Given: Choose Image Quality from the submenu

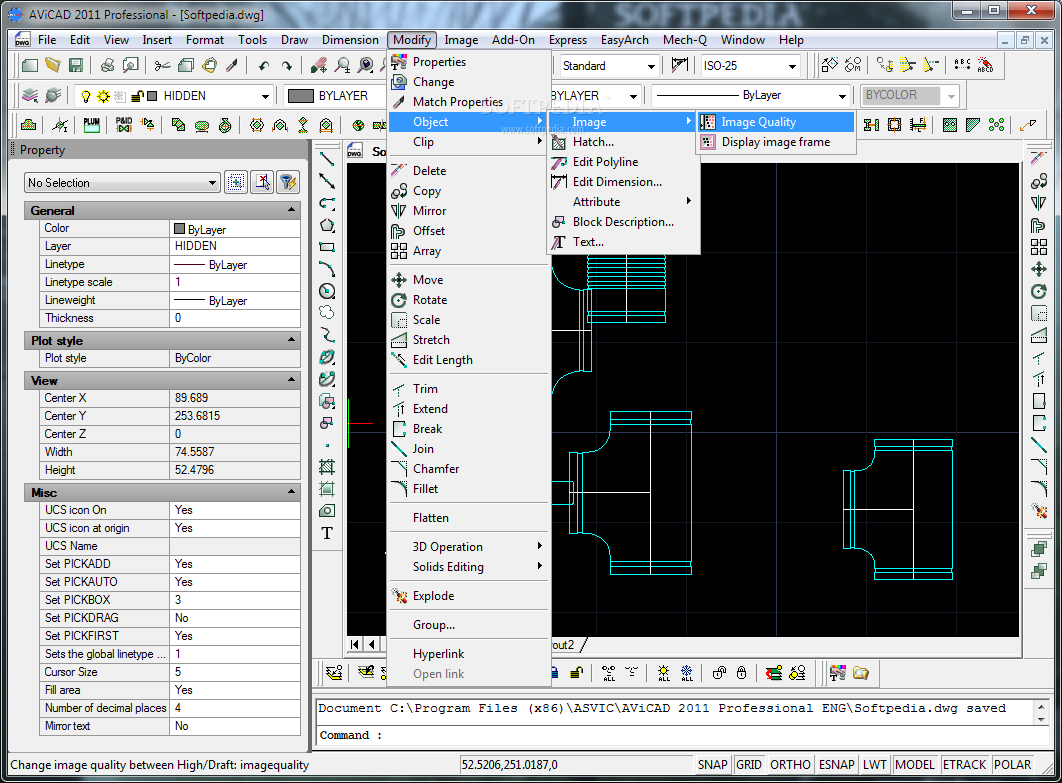Looking at the screenshot, I should click(776, 122).
